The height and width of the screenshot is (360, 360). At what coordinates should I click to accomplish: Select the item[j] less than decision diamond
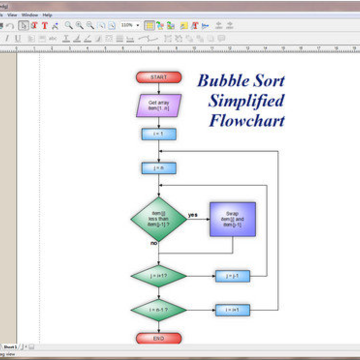click(159, 219)
